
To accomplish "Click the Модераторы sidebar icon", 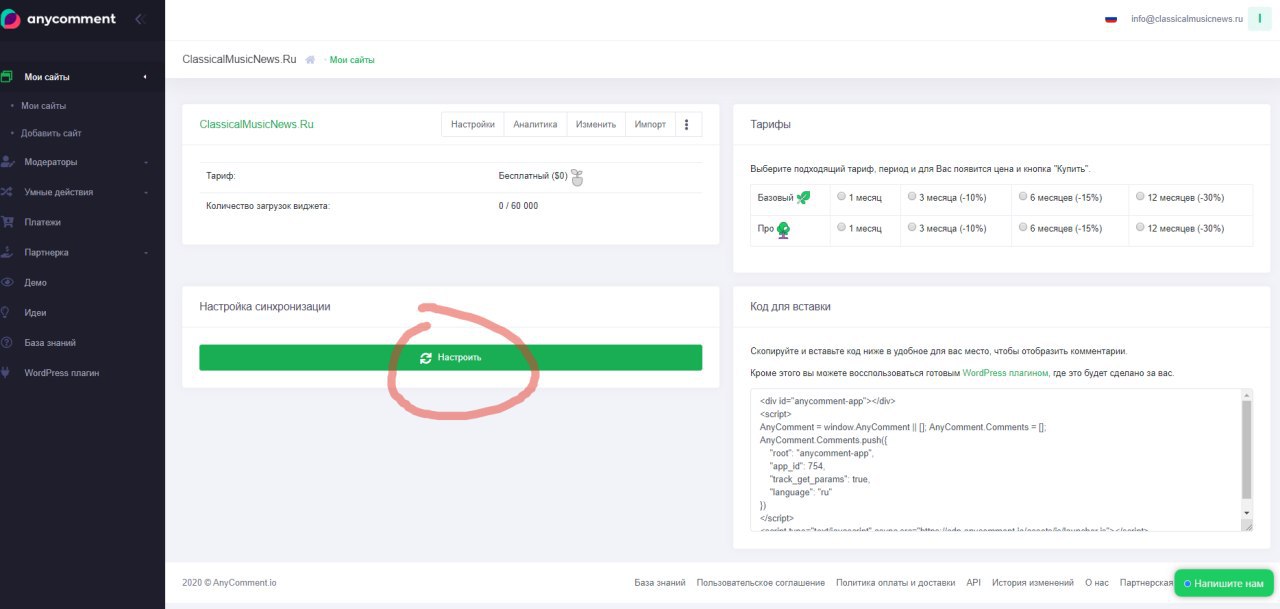I will [x=7, y=162].
